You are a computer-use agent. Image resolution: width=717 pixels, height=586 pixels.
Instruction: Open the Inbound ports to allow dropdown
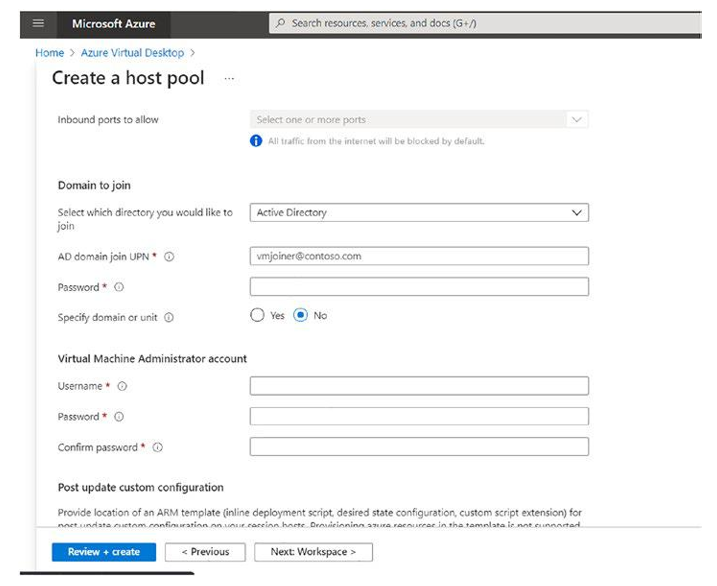(x=419, y=120)
